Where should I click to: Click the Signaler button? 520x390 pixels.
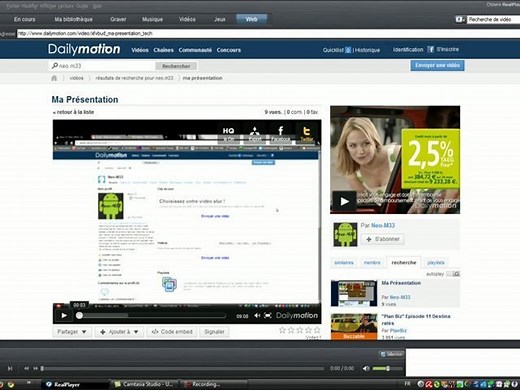click(x=214, y=332)
